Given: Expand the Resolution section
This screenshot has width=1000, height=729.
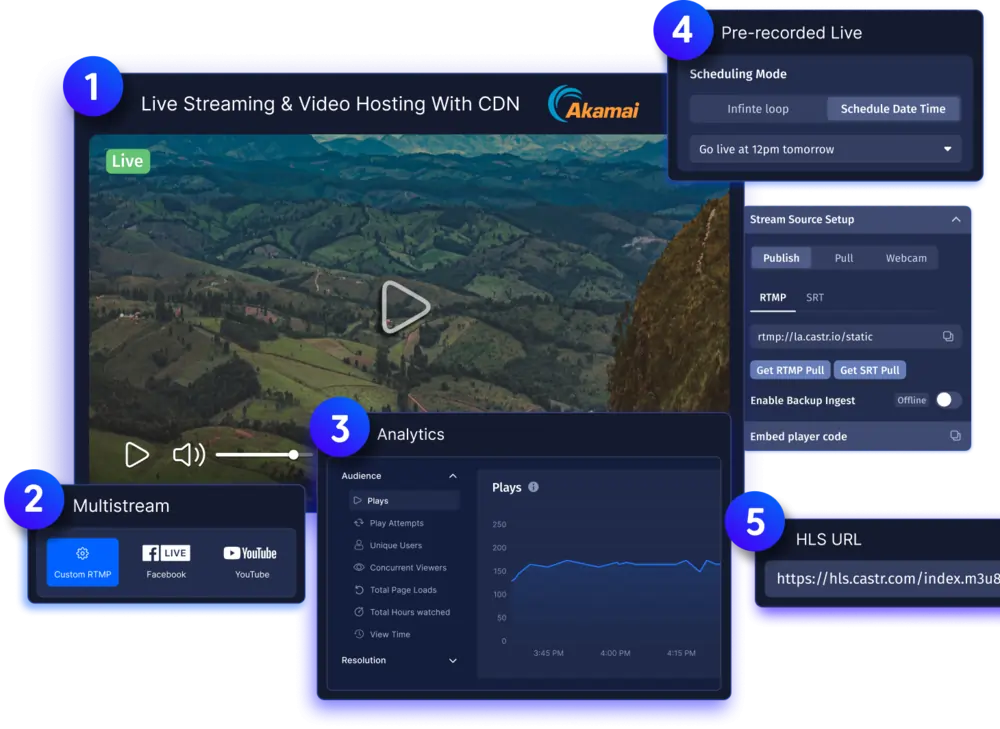Looking at the screenshot, I should coord(453,660).
